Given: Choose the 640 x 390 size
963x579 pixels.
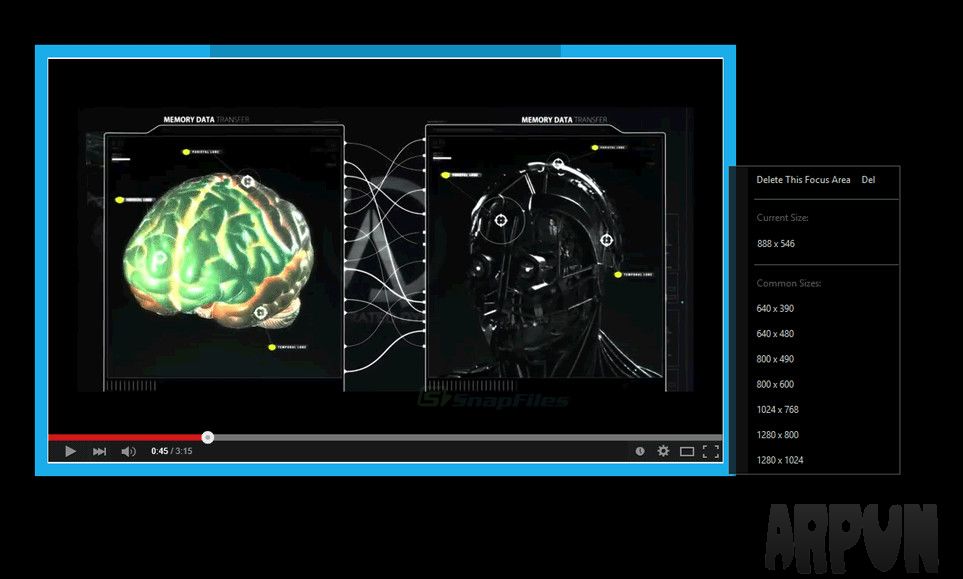Looking at the screenshot, I should [775, 308].
